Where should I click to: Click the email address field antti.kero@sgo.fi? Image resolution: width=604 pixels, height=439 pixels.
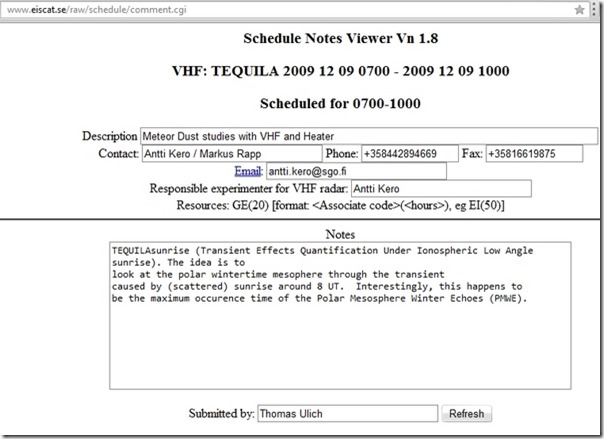(356, 171)
